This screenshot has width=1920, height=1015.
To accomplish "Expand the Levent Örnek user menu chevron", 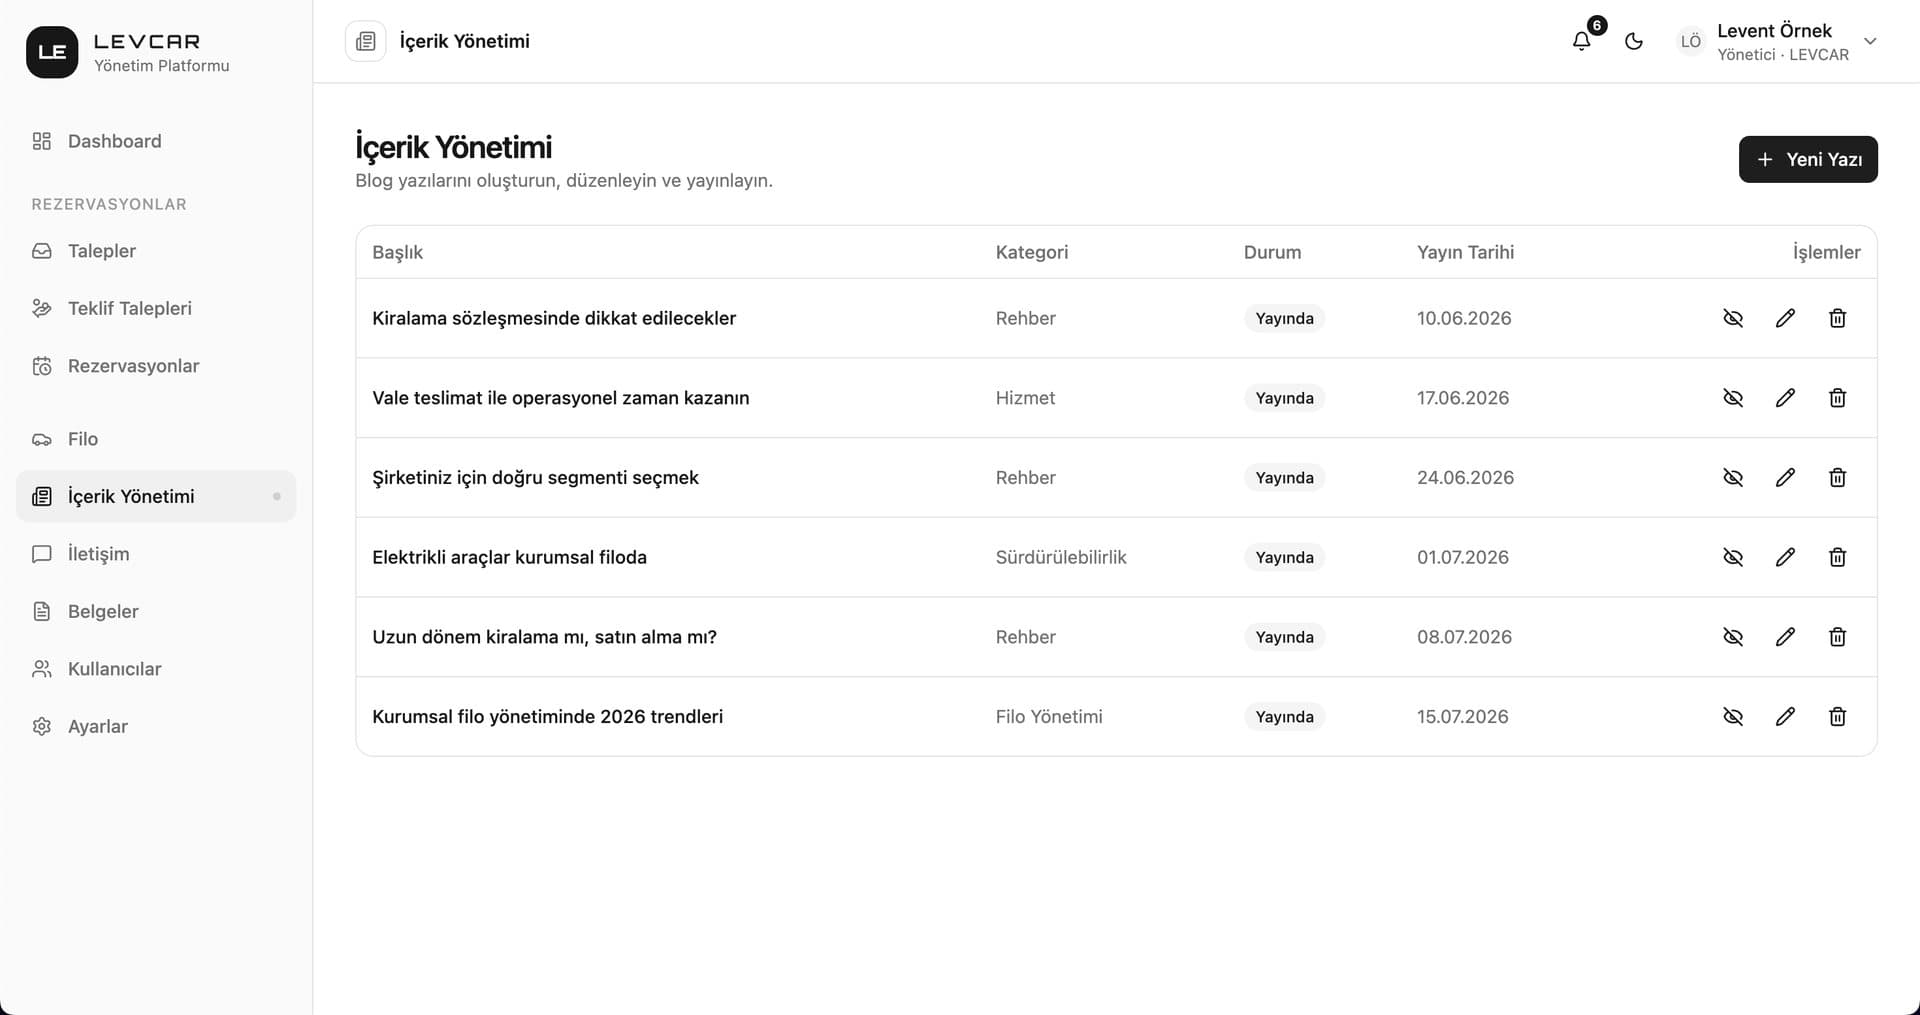I will [x=1870, y=41].
